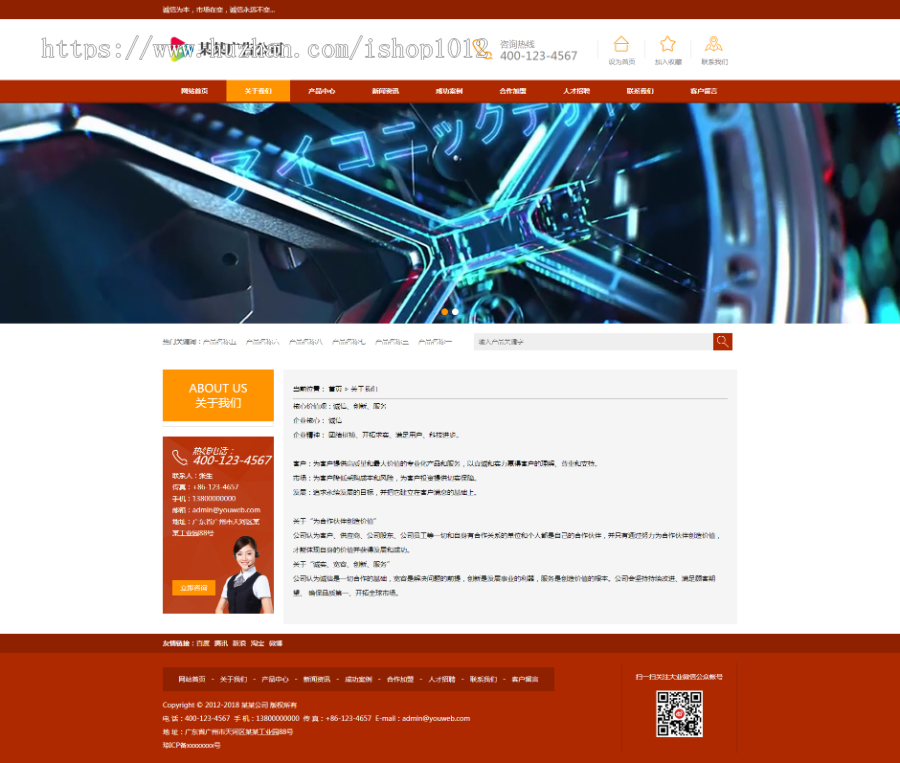900x763 pixels.
Task: Open the 产品中心 navigation menu
Action: coord(321,90)
